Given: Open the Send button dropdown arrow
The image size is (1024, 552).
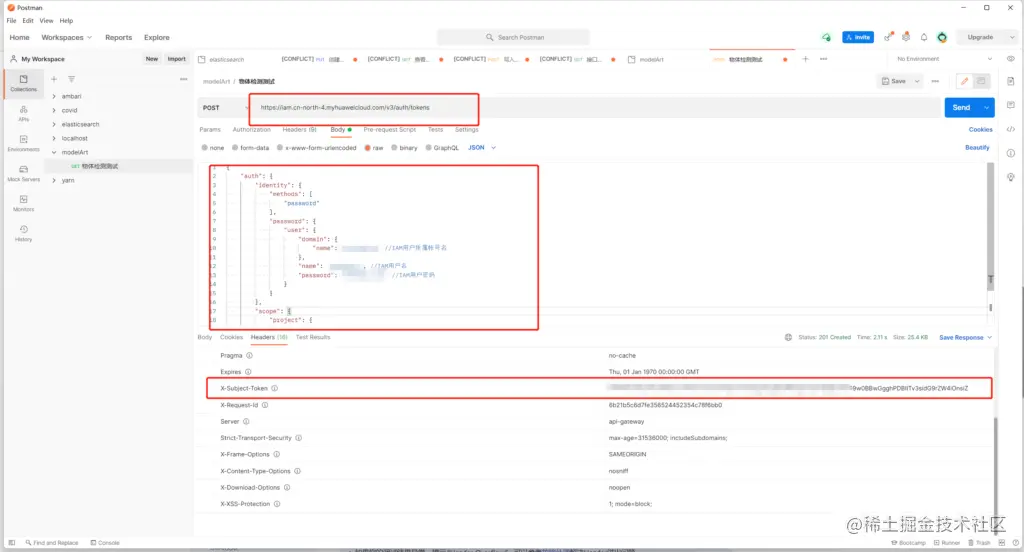Looking at the screenshot, I should coord(986,108).
